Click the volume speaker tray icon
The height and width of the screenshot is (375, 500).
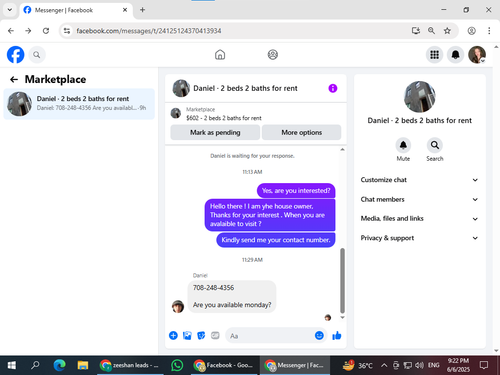coord(419,365)
